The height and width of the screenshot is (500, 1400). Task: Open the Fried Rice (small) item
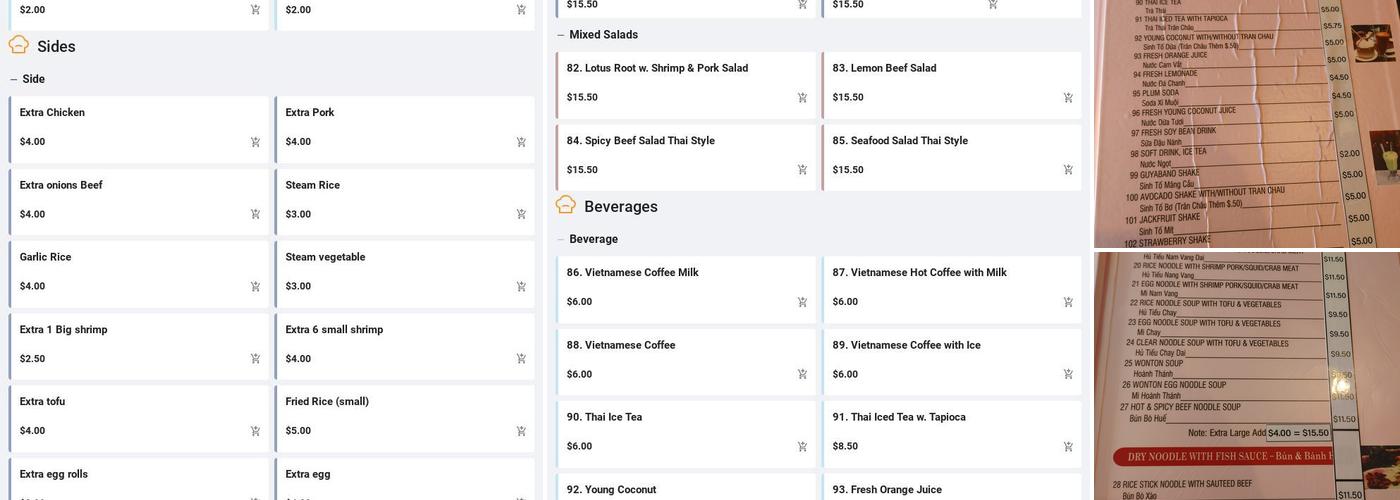point(327,402)
